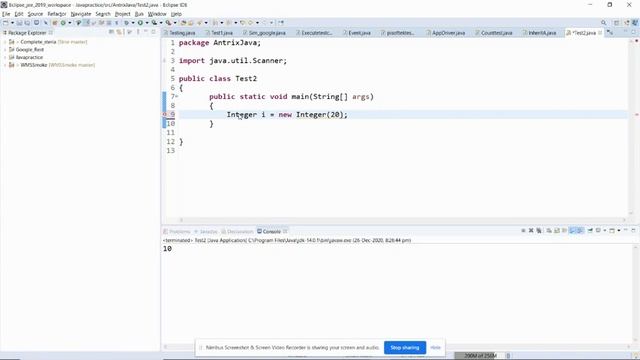Open the File menu
The width and height of the screenshot is (640, 360).
point(6,14)
